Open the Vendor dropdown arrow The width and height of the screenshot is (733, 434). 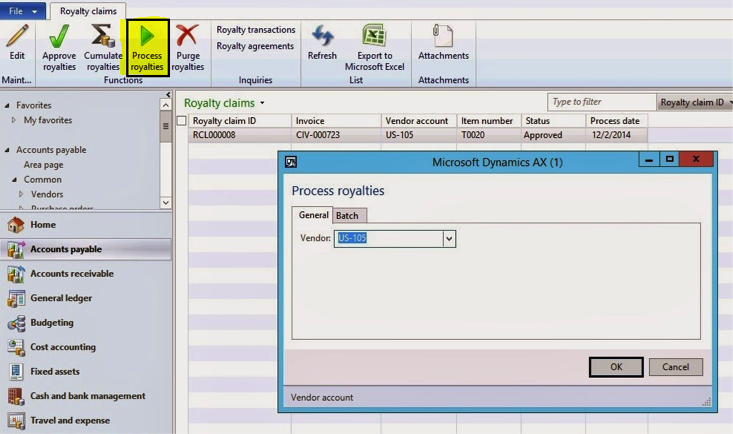tap(449, 239)
